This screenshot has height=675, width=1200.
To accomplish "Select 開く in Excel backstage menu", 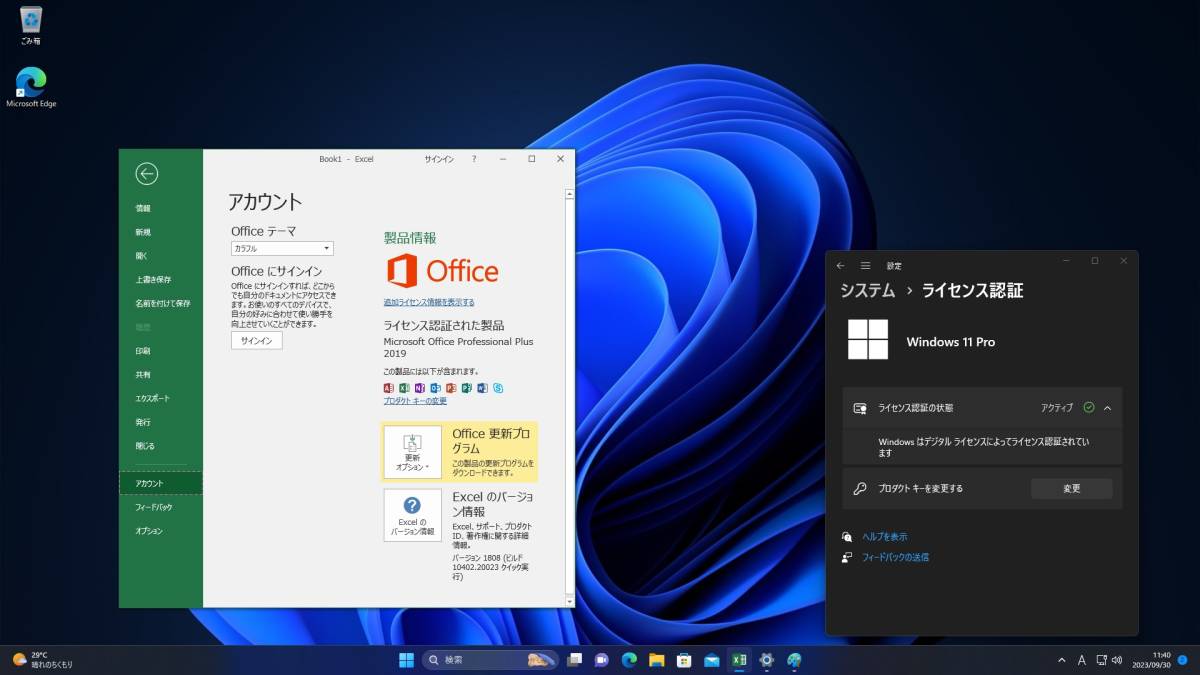I will pyautogui.click(x=141, y=256).
